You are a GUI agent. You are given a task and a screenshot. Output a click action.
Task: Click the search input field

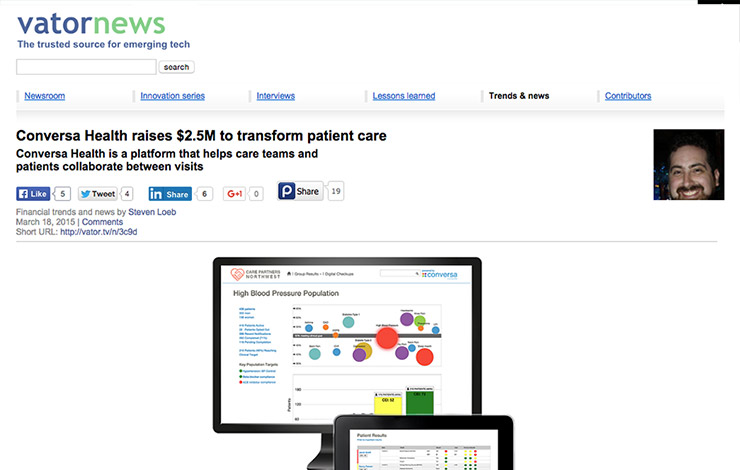click(86, 67)
